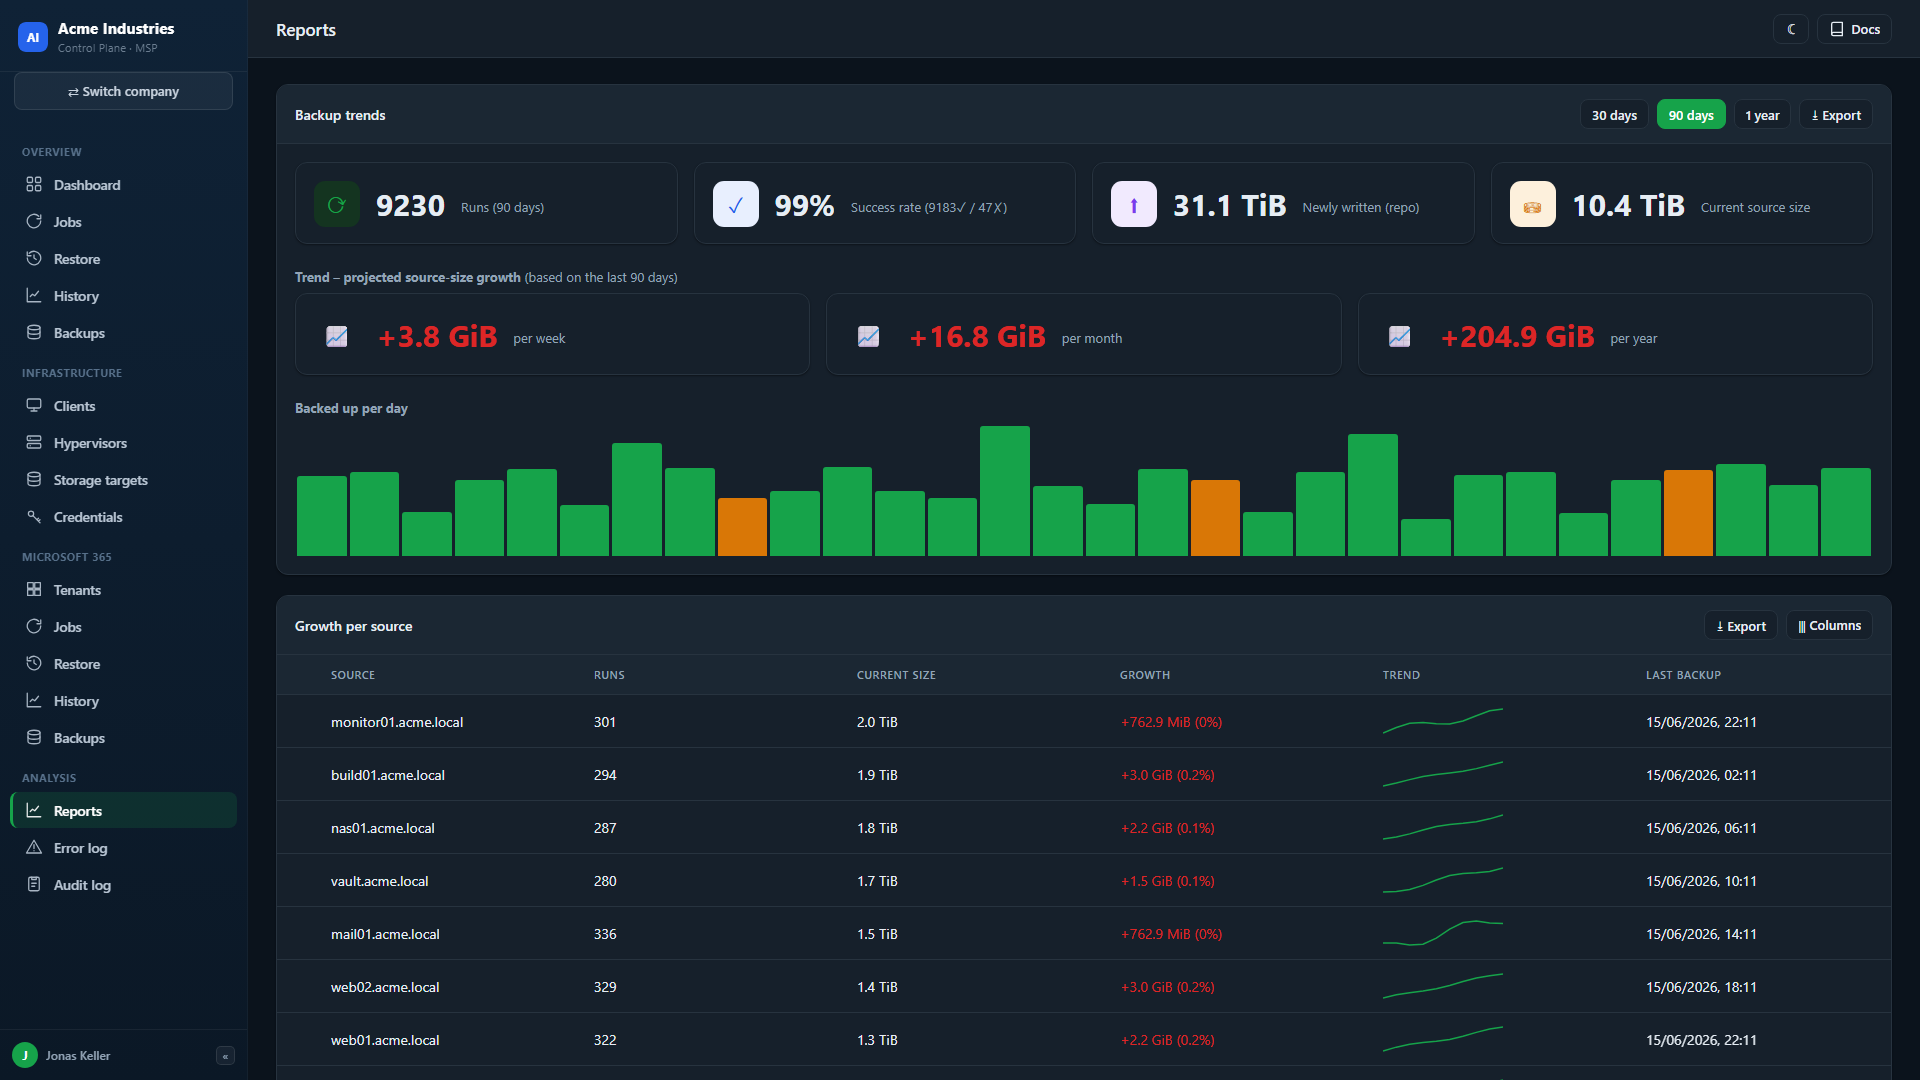Click nas01.acme.local source row
Screen dimensions: 1920x1080
pyautogui.click(x=1084, y=828)
